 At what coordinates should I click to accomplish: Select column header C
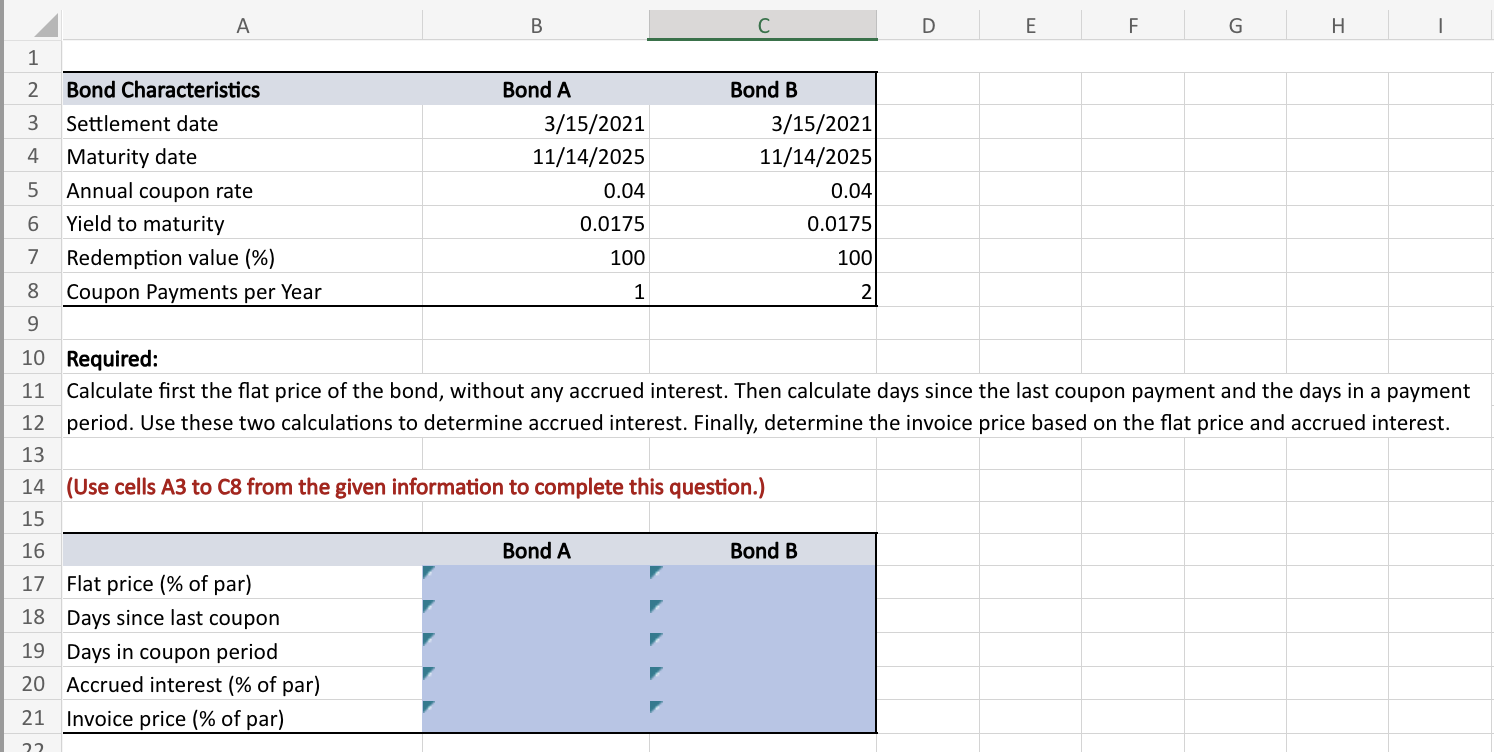(x=763, y=24)
